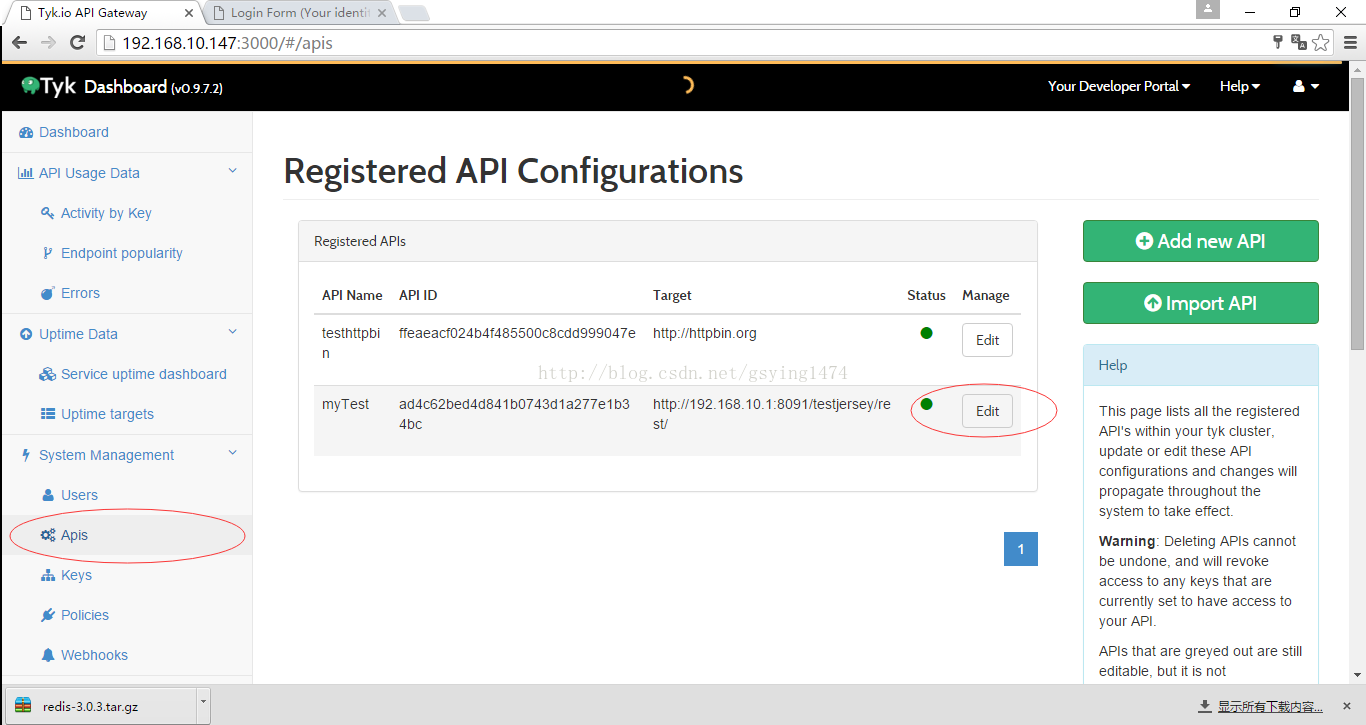Screen dimensions: 1366x725
Task: Click the page info icon before the URL
Action: pyautogui.click(x=110, y=43)
